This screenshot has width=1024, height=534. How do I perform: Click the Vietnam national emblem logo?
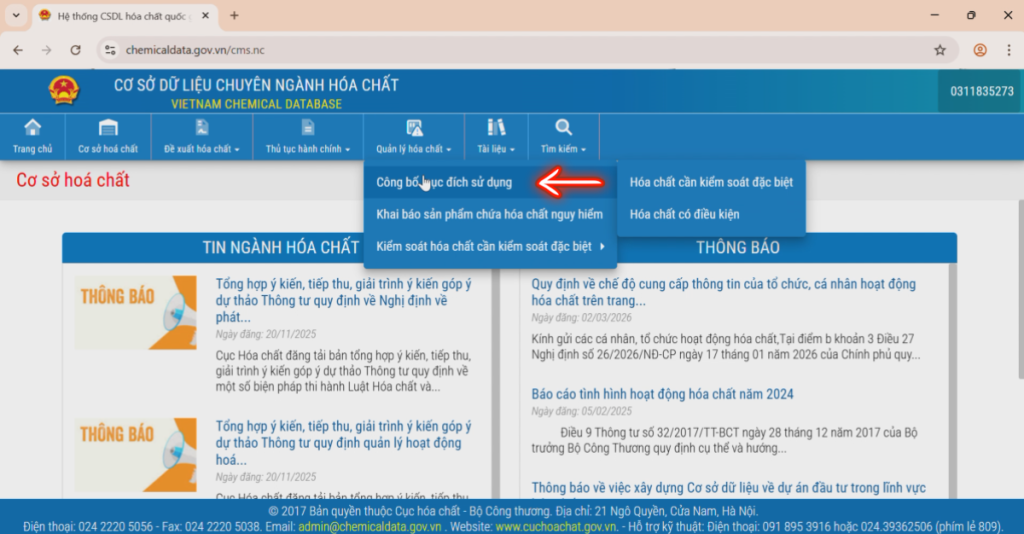[x=63, y=91]
